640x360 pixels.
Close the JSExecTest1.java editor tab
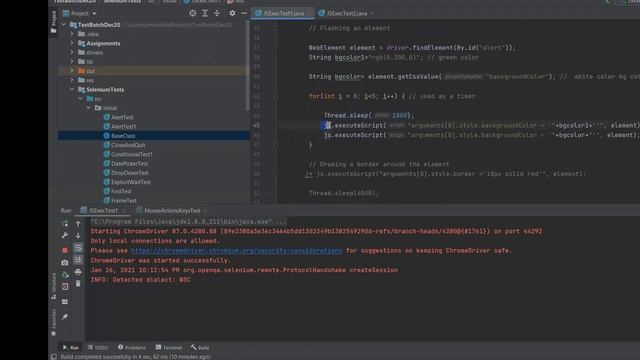(x=309, y=13)
